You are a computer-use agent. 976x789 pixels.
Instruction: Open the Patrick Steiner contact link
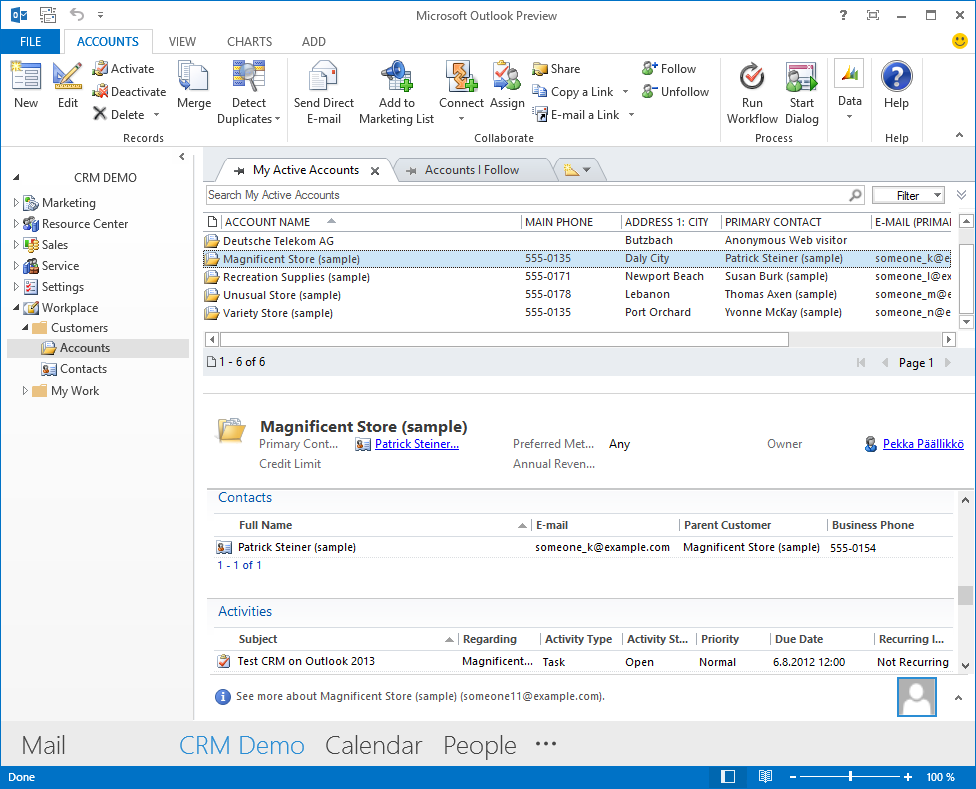[x=416, y=444]
